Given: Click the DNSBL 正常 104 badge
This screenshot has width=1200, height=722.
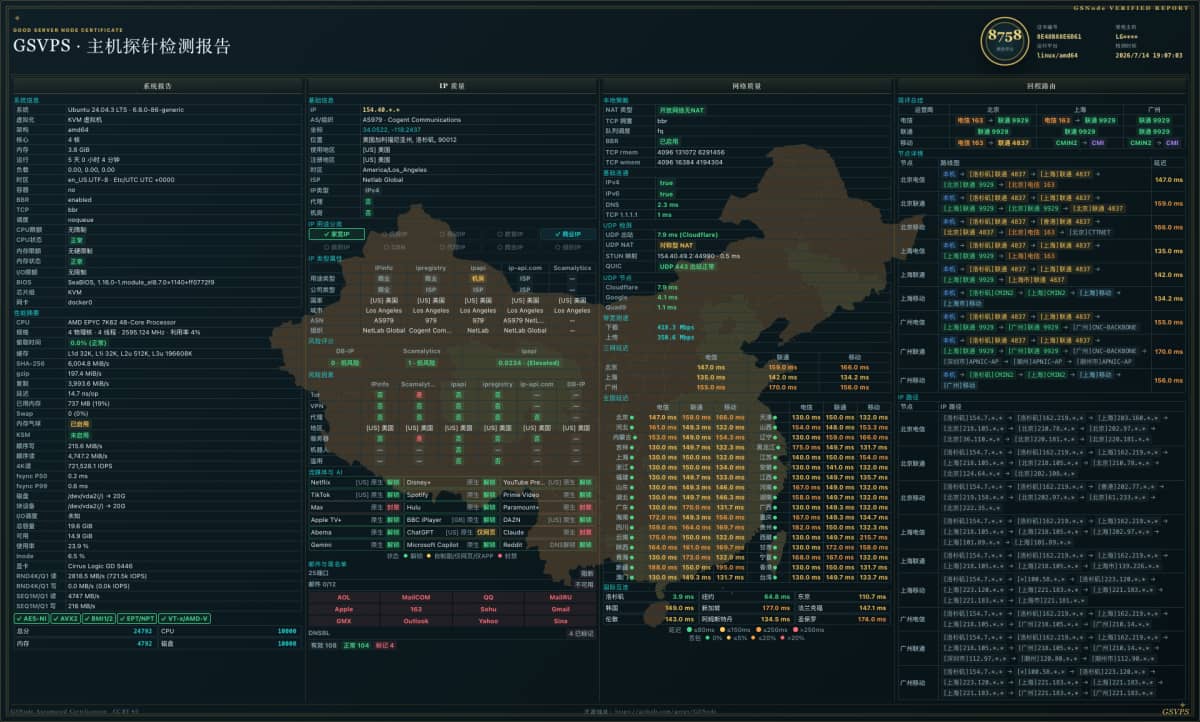Looking at the screenshot, I should click(x=356, y=646).
